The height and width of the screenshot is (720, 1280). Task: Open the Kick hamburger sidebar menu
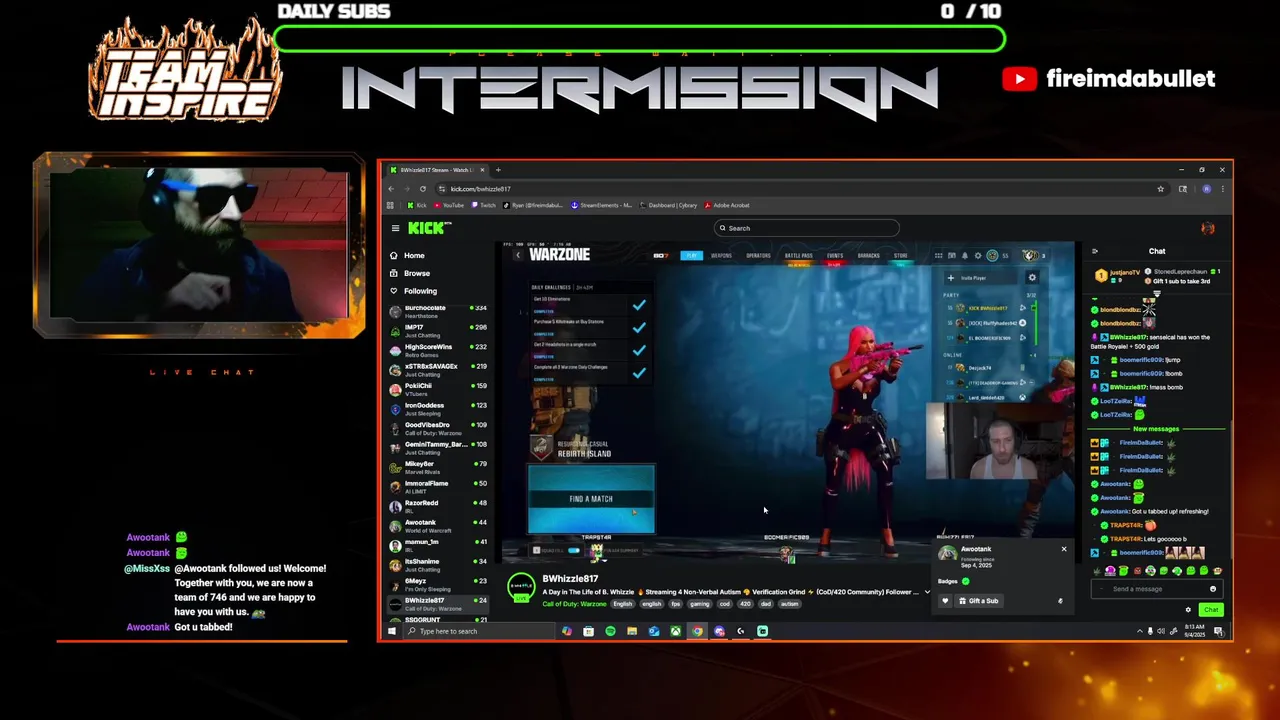click(x=395, y=228)
